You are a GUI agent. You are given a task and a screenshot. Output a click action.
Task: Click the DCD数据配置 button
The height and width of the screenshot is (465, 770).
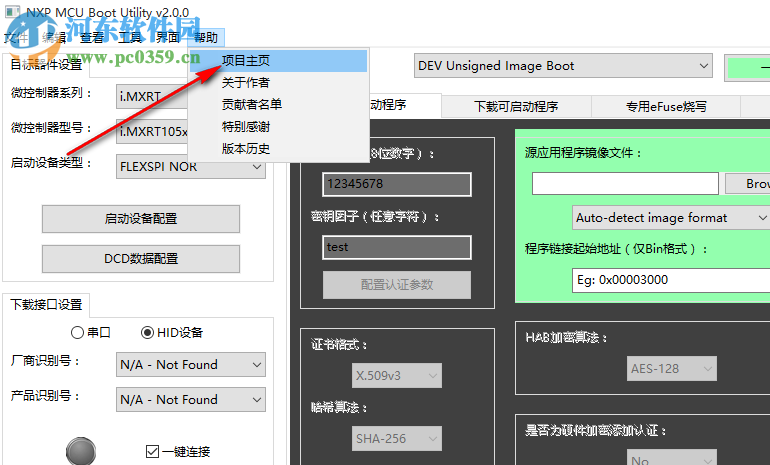point(141,259)
